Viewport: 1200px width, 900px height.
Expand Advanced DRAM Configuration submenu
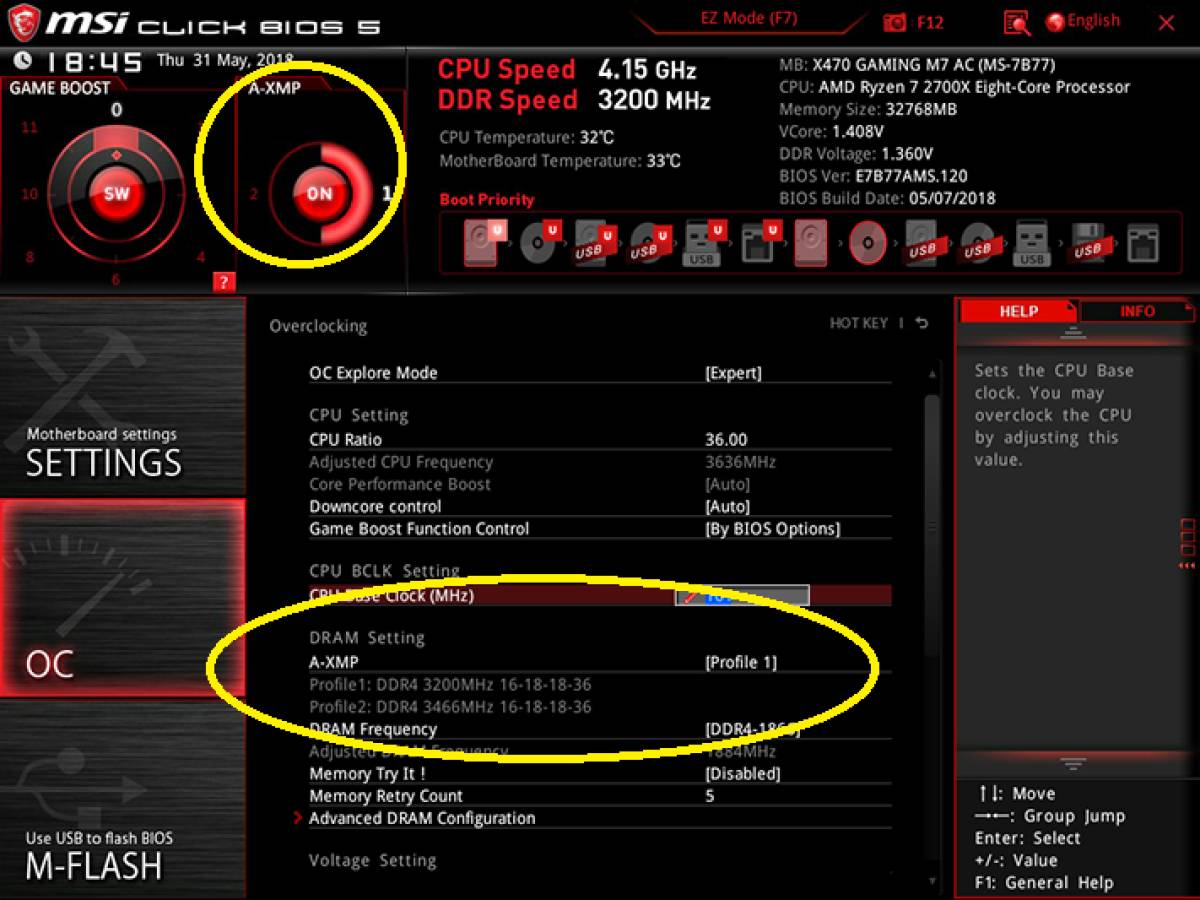(422, 818)
